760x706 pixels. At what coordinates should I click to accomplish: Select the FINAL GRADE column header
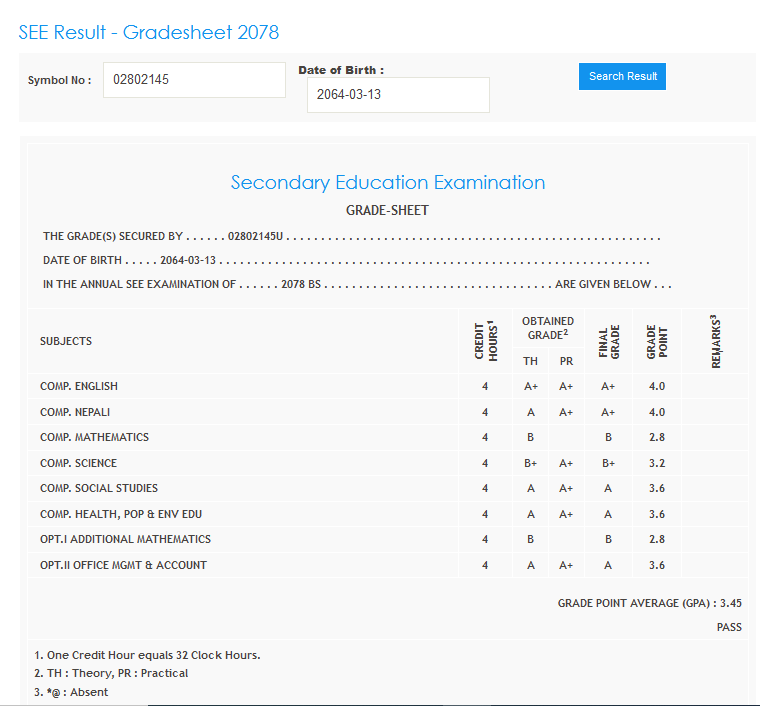pos(609,341)
